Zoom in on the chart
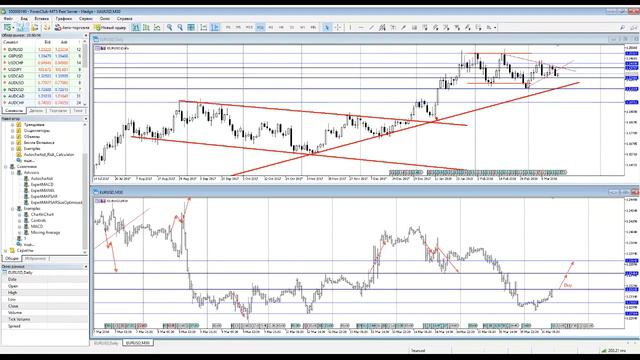Image resolution: width=640 pixels, height=360 pixels. [169, 27]
